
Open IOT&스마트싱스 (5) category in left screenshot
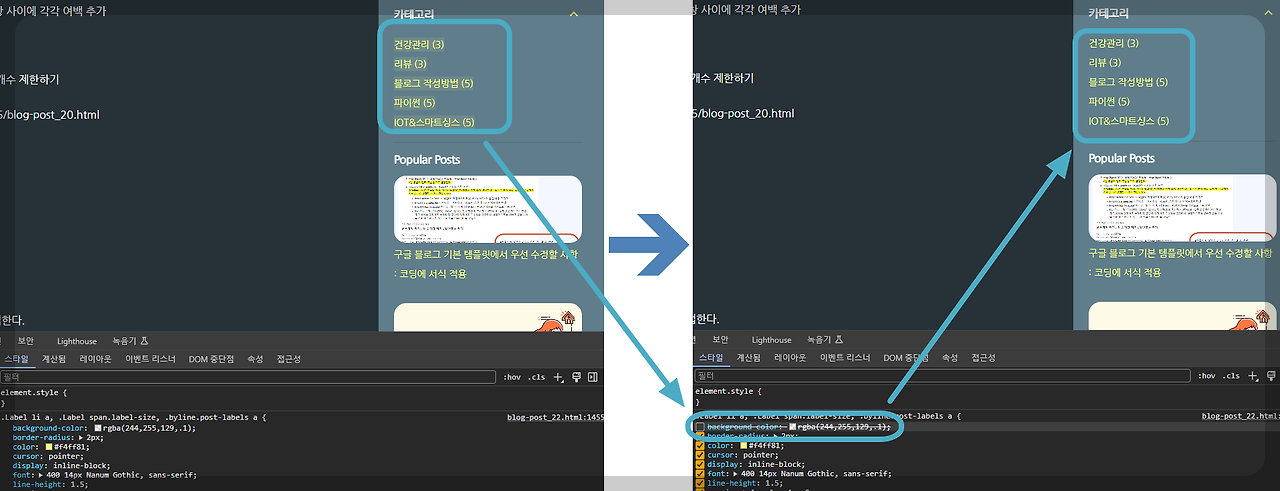click(434, 123)
